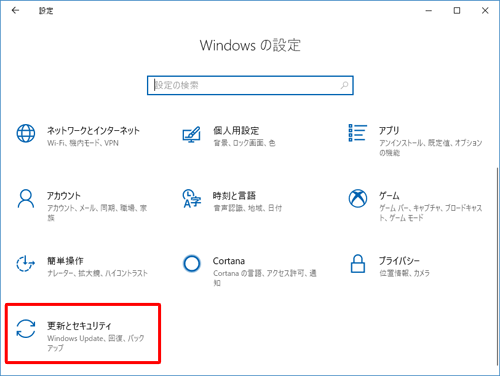Image resolution: width=500 pixels, height=376 pixels.
Task: Open 簡単操作 settings title
Action: click(x=65, y=261)
